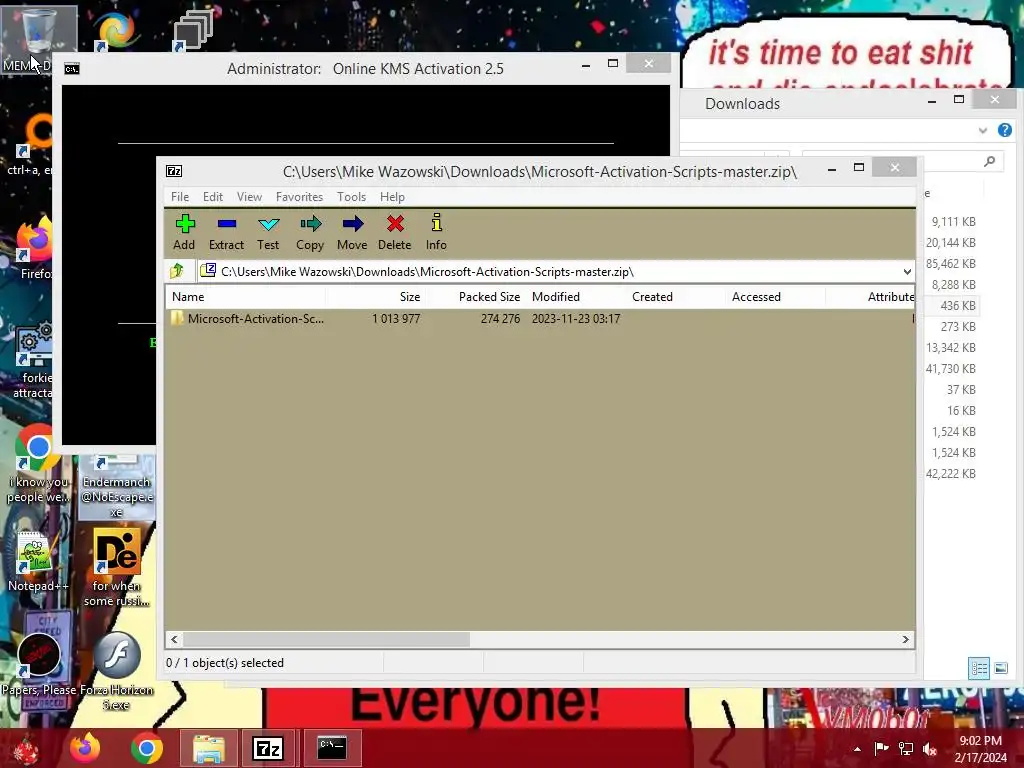Click the 274 276 packed size value
Screen dimensions: 1024x768
pos(500,319)
